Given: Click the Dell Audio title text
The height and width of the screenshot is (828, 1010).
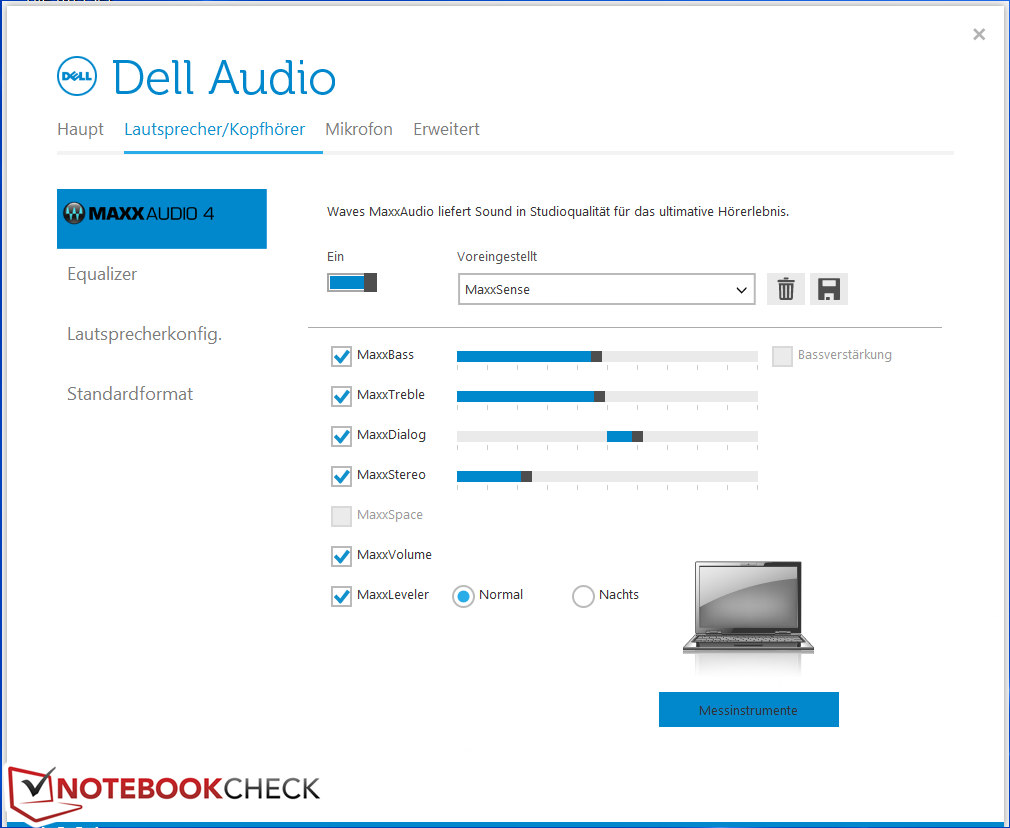Looking at the screenshot, I should click(x=224, y=77).
